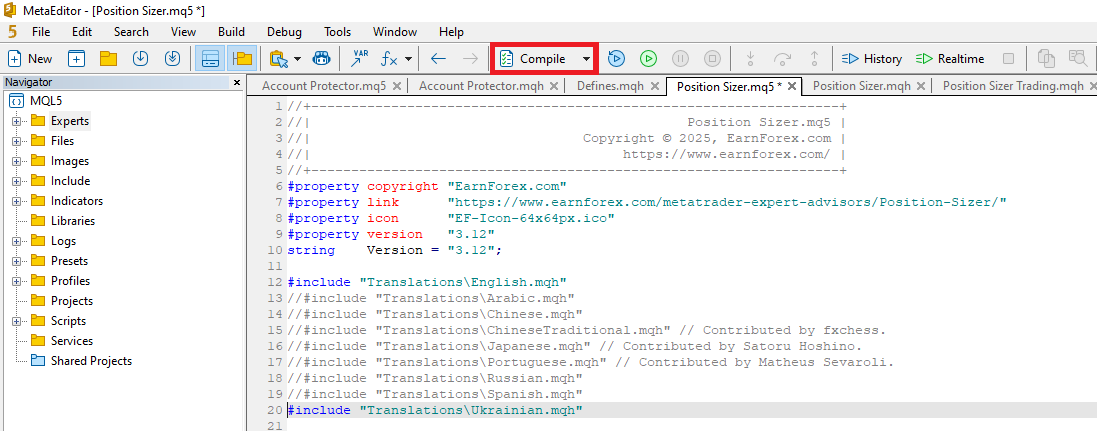
Task: Close the Navigator panel
Action: click(236, 82)
